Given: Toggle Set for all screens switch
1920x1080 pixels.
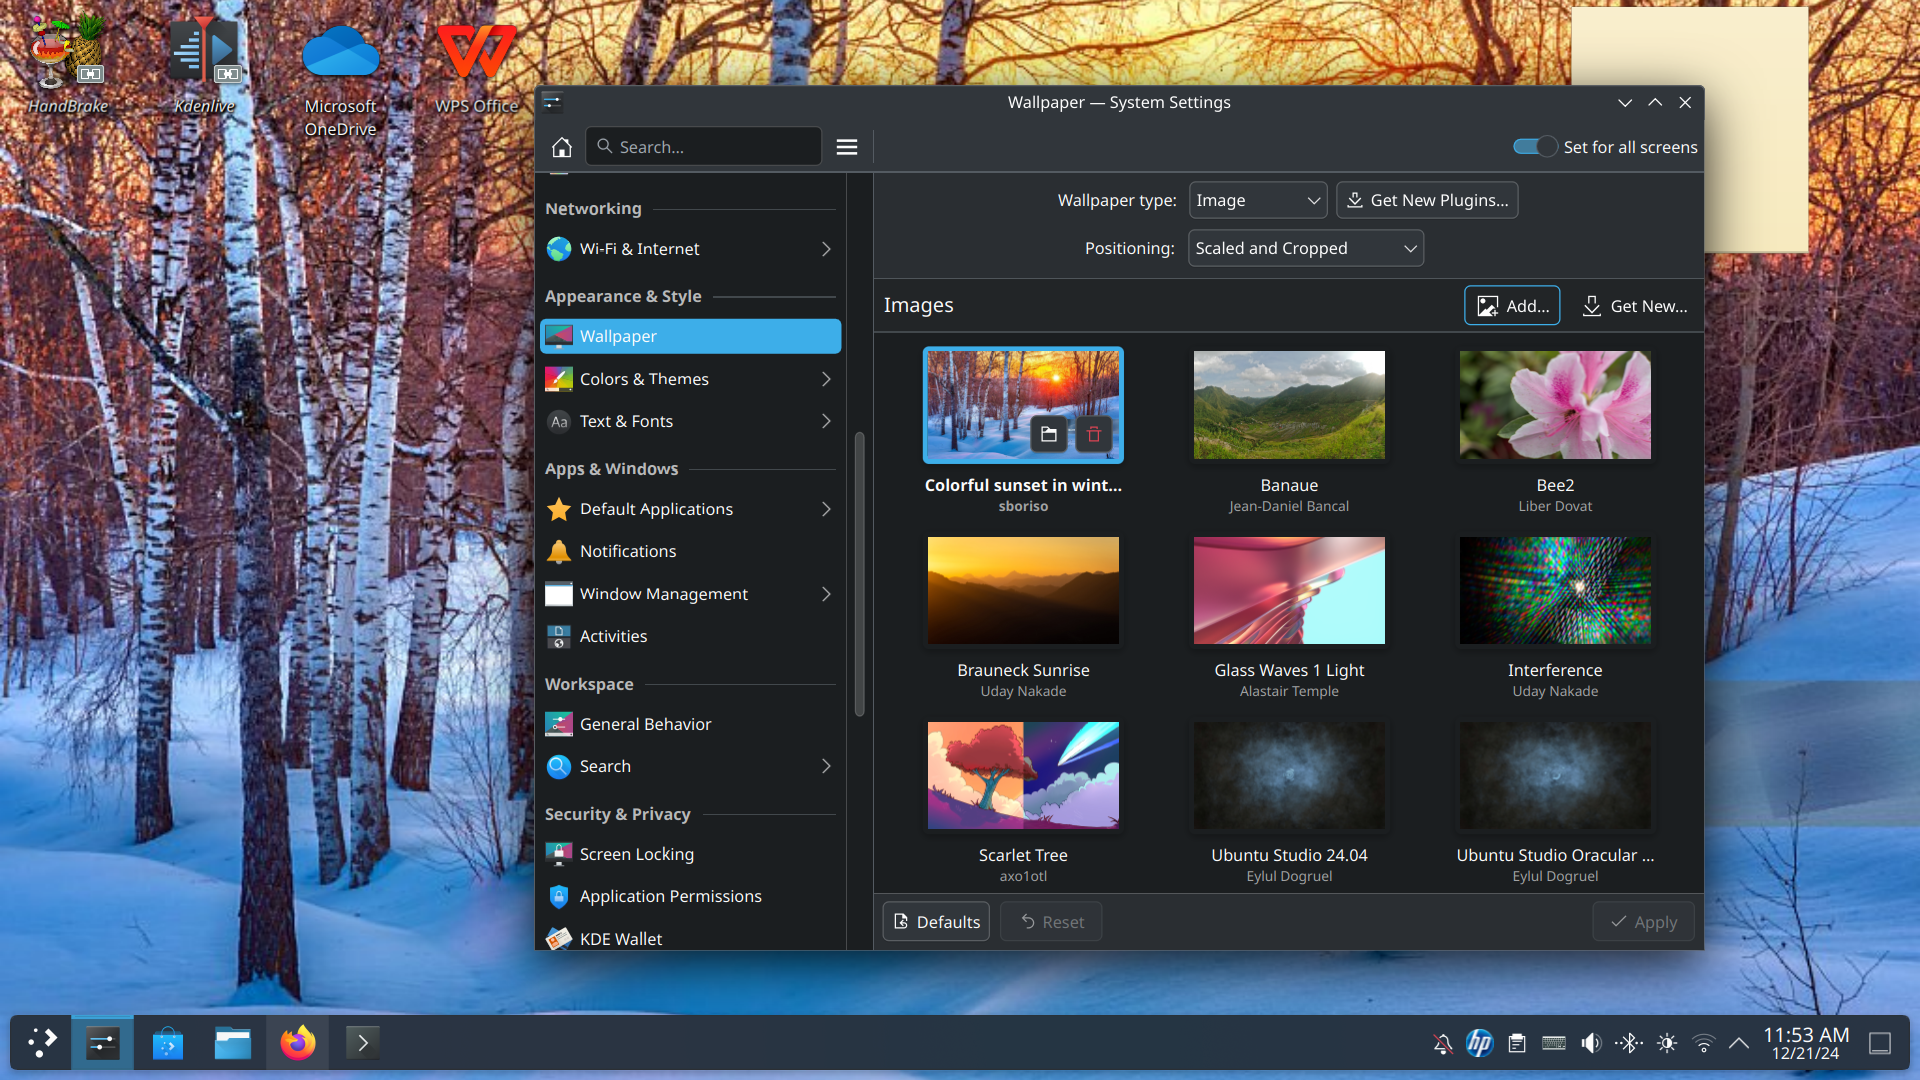Looking at the screenshot, I should [1535, 147].
